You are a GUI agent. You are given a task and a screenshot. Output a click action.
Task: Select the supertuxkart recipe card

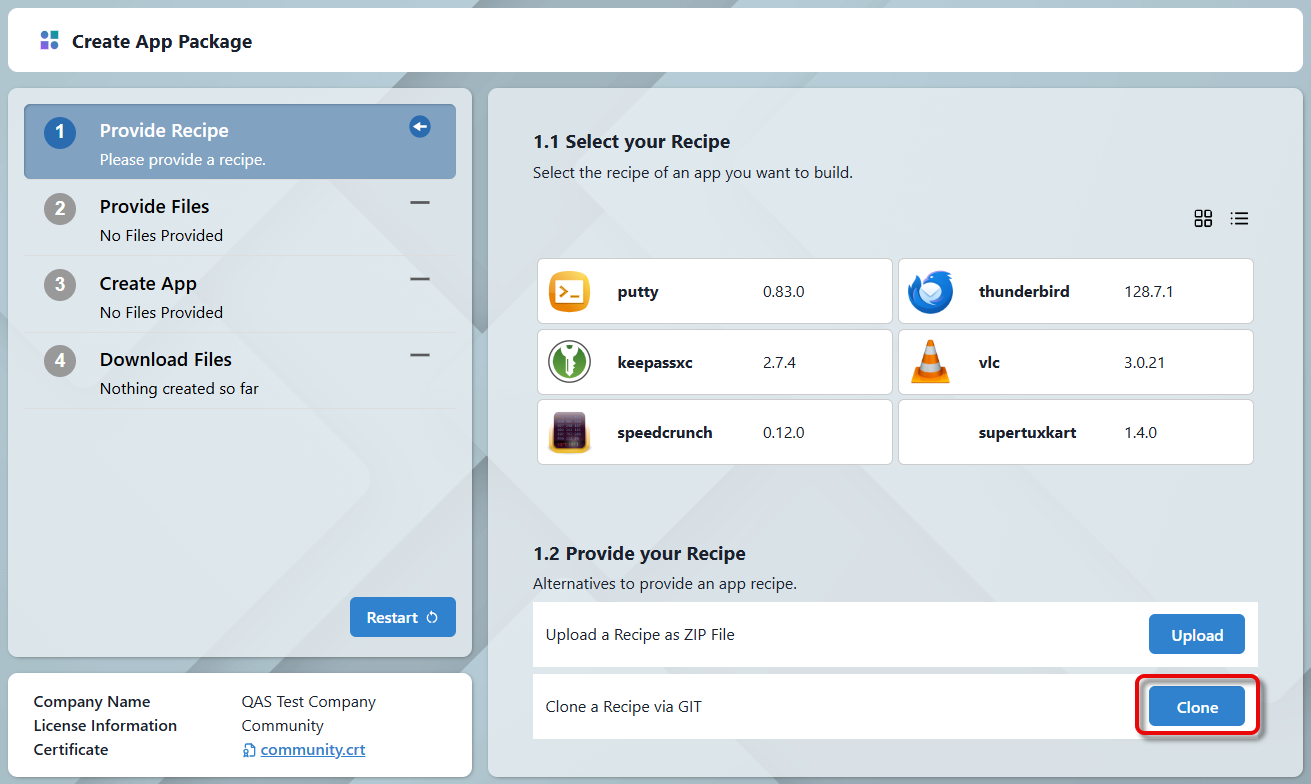pos(1076,432)
